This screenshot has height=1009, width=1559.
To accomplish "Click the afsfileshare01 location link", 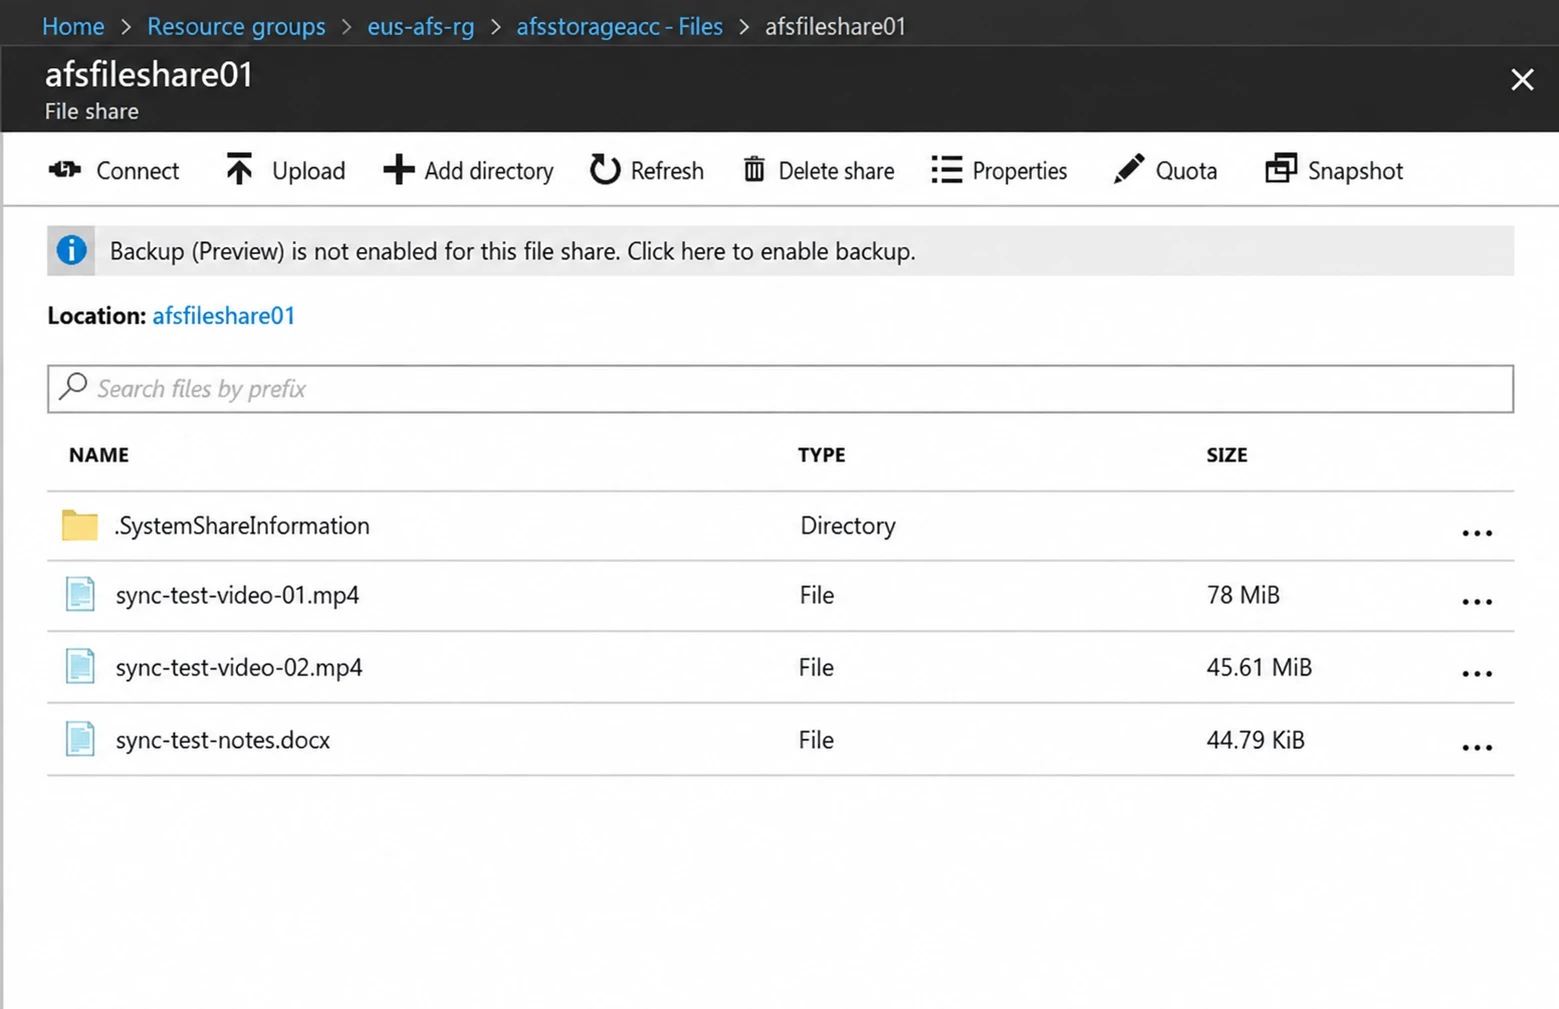I will point(224,316).
